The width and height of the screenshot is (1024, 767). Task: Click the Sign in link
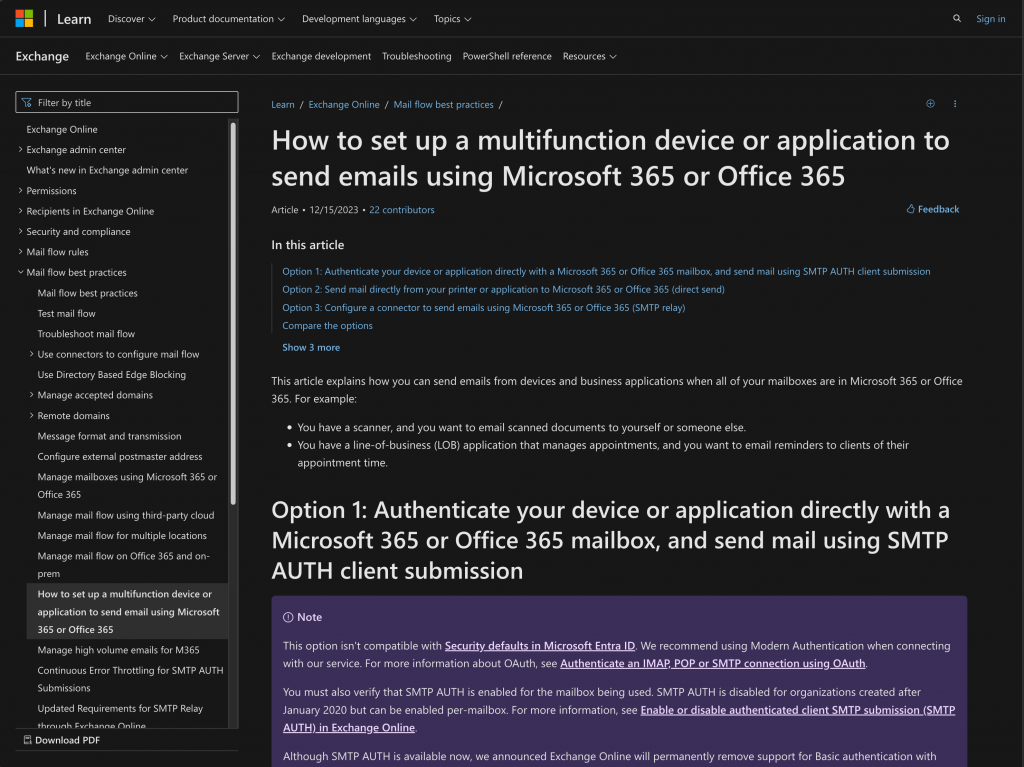point(990,19)
